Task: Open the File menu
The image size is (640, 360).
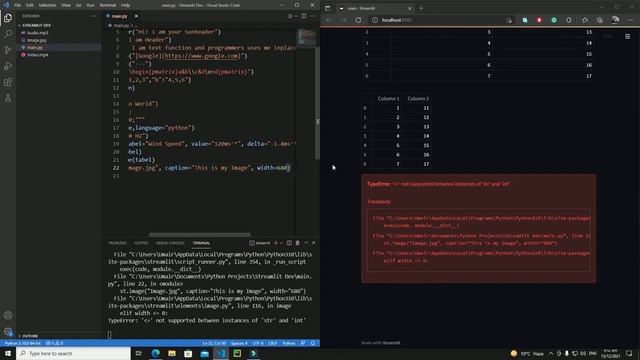Action: (x=18, y=5)
